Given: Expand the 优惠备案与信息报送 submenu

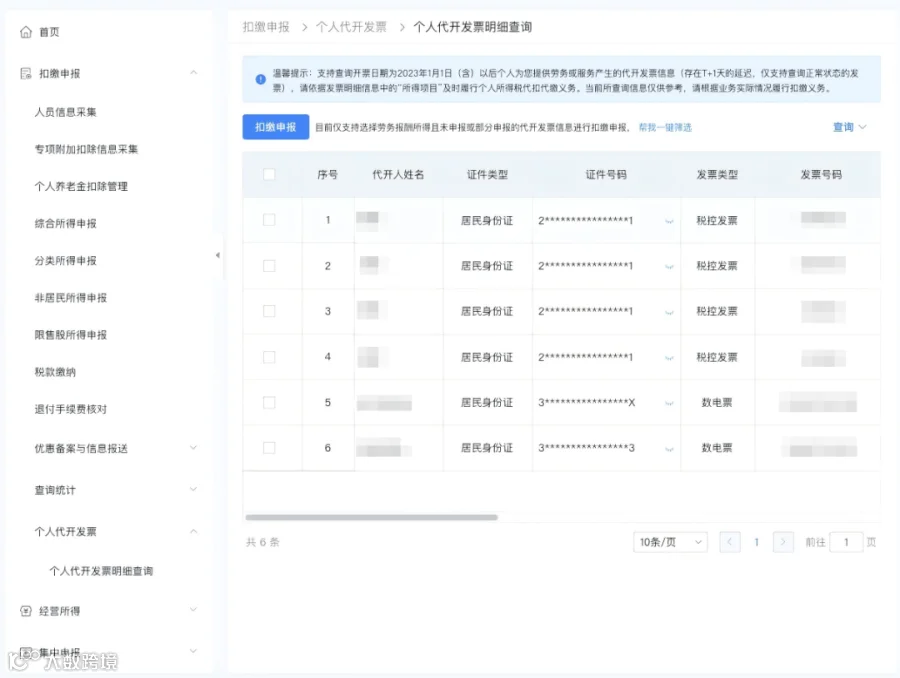Looking at the screenshot, I should [193, 448].
